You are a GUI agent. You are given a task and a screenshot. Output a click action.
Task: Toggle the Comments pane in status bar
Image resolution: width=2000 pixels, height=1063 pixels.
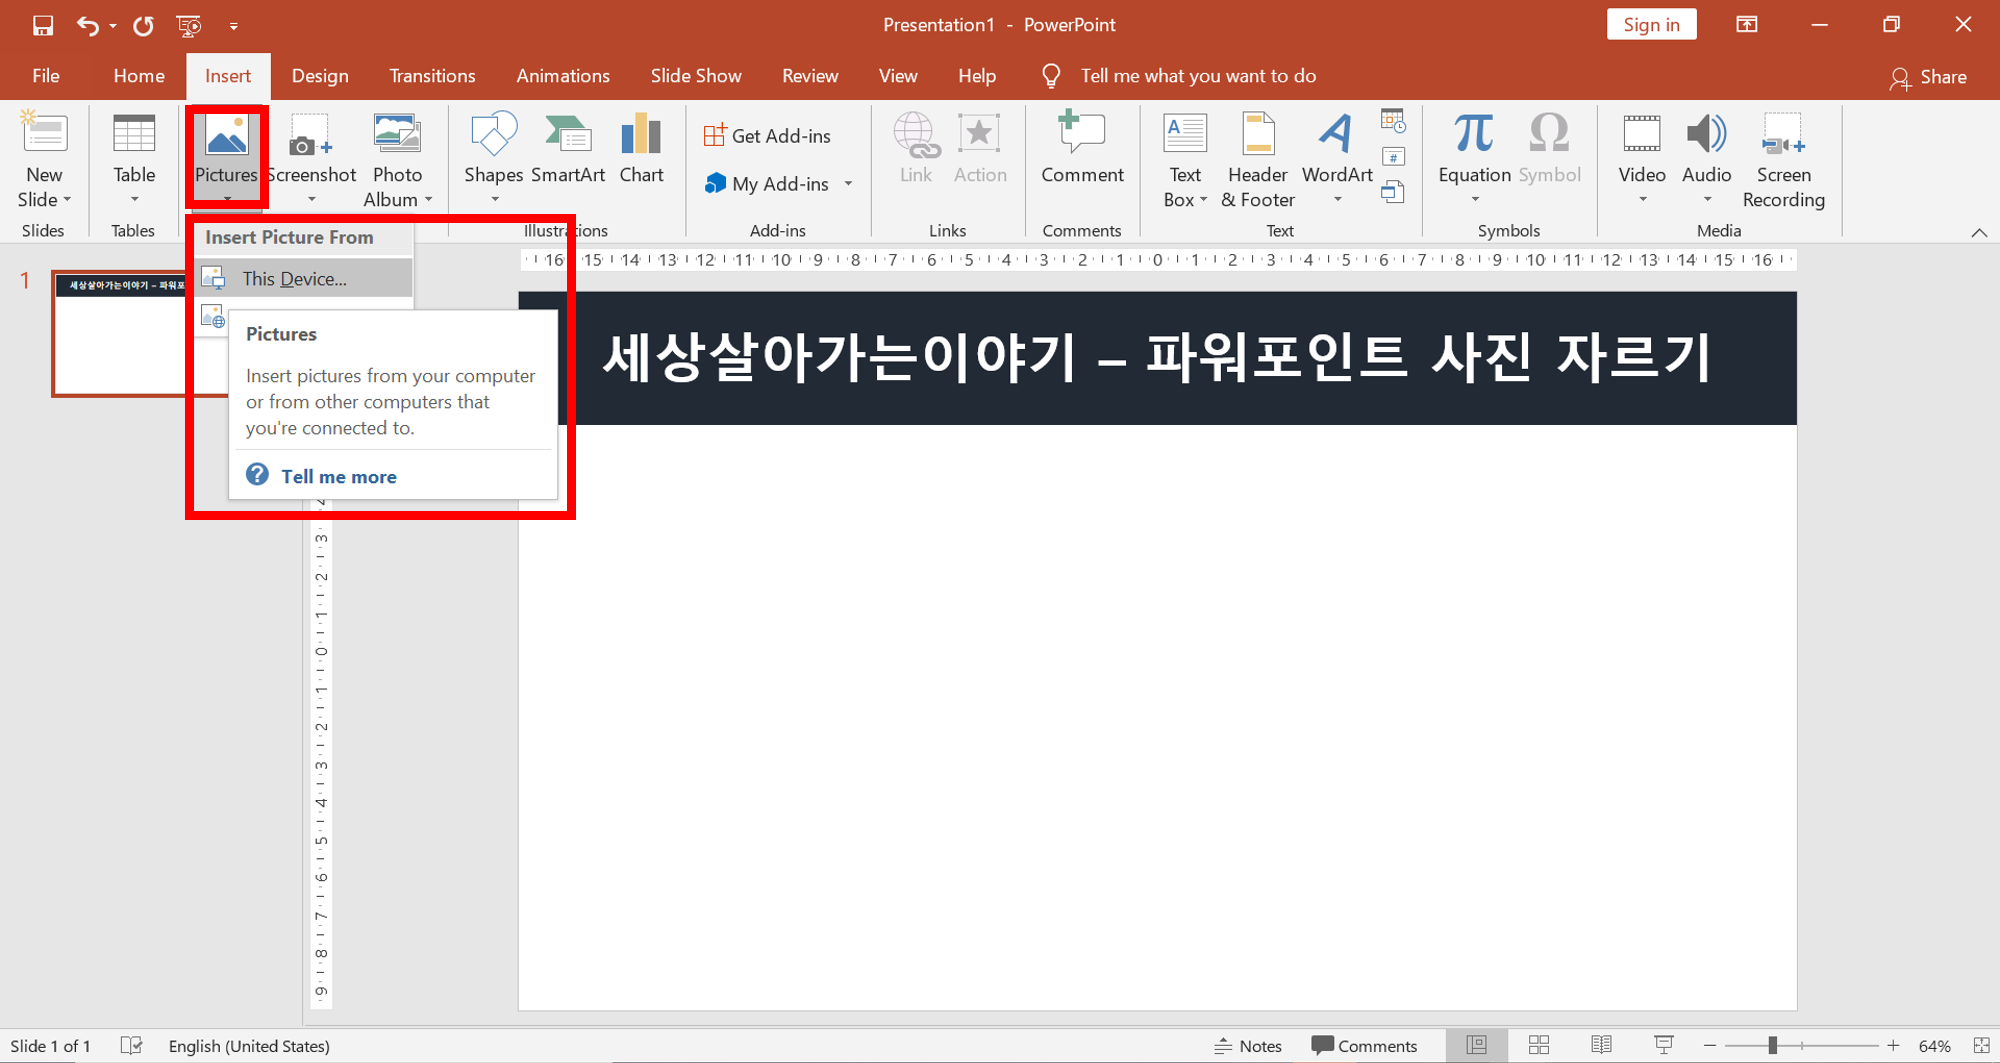click(1364, 1046)
